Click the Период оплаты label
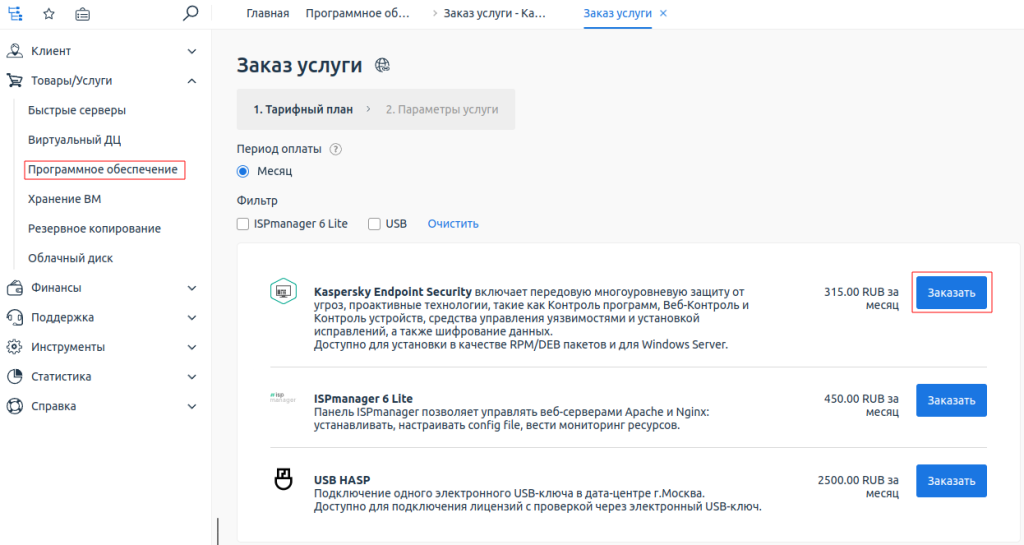This screenshot has width=1024, height=545. (x=279, y=149)
